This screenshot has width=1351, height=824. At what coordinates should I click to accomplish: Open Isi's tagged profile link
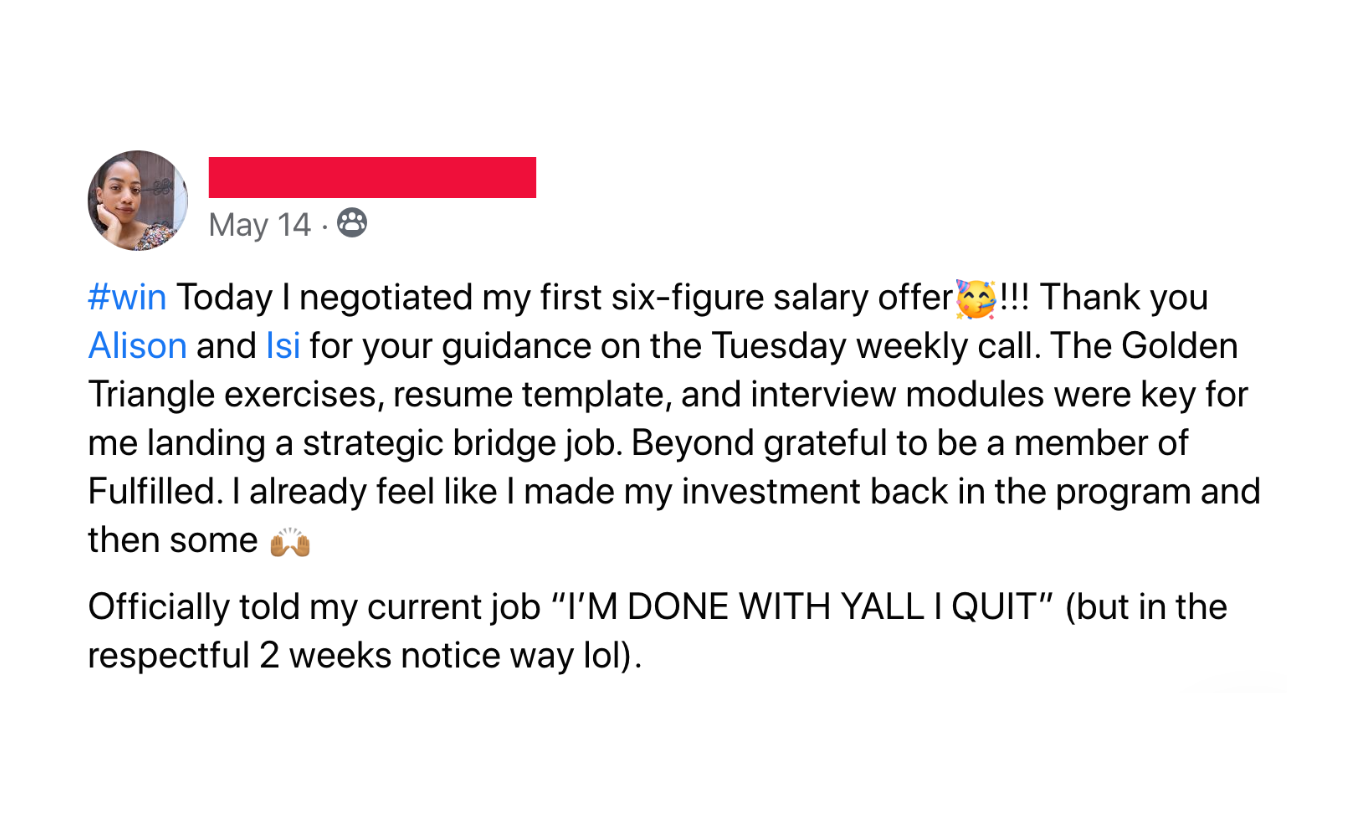283,346
